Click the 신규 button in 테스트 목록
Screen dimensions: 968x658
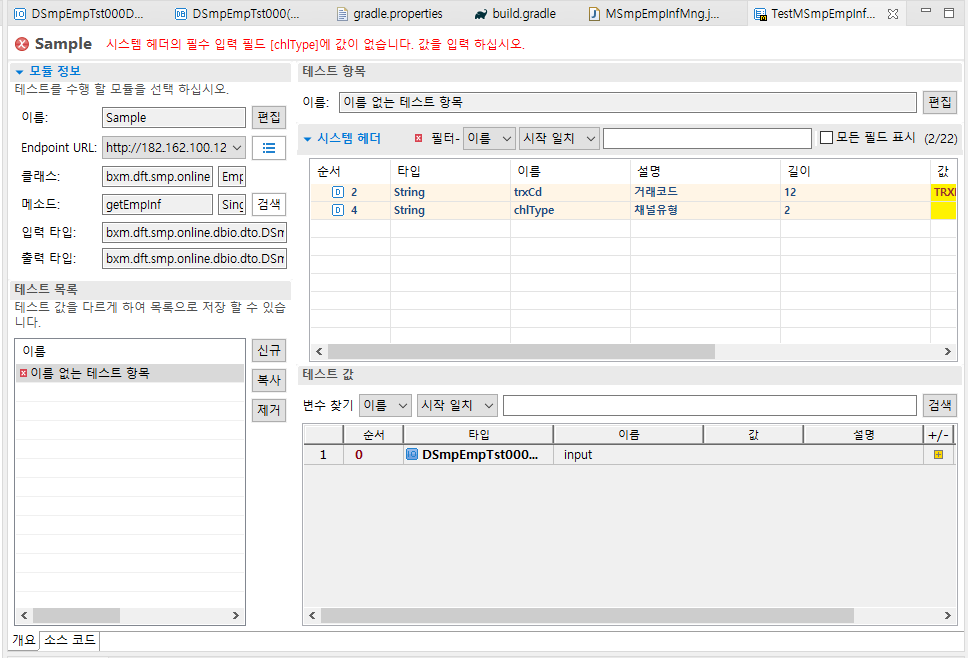click(x=268, y=350)
